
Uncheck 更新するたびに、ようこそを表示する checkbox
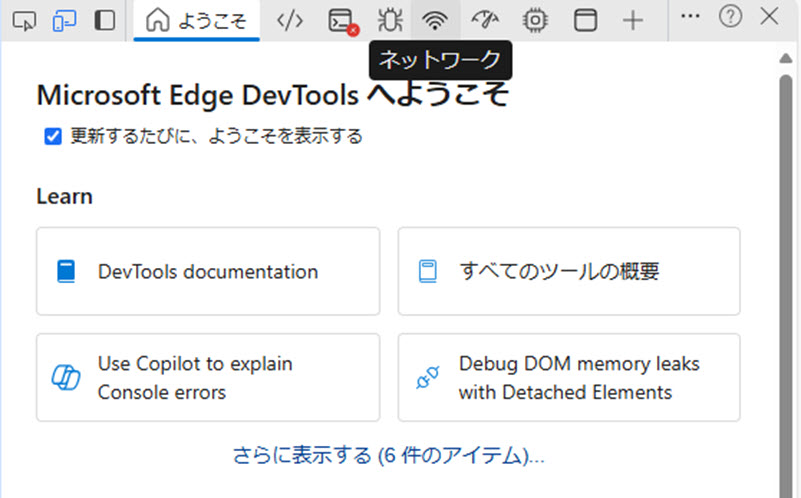(53, 136)
